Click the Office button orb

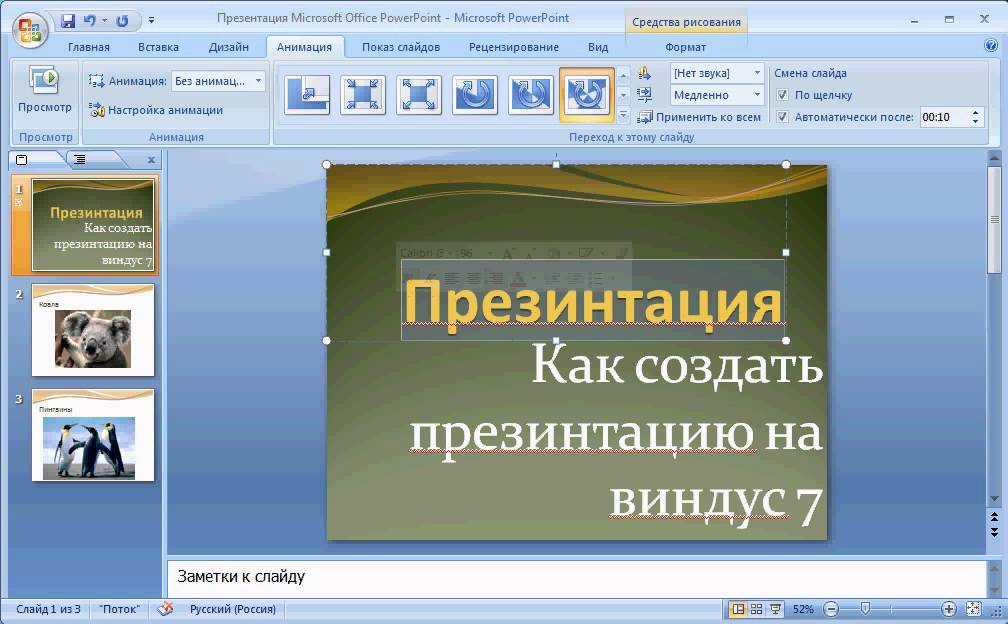(x=30, y=30)
